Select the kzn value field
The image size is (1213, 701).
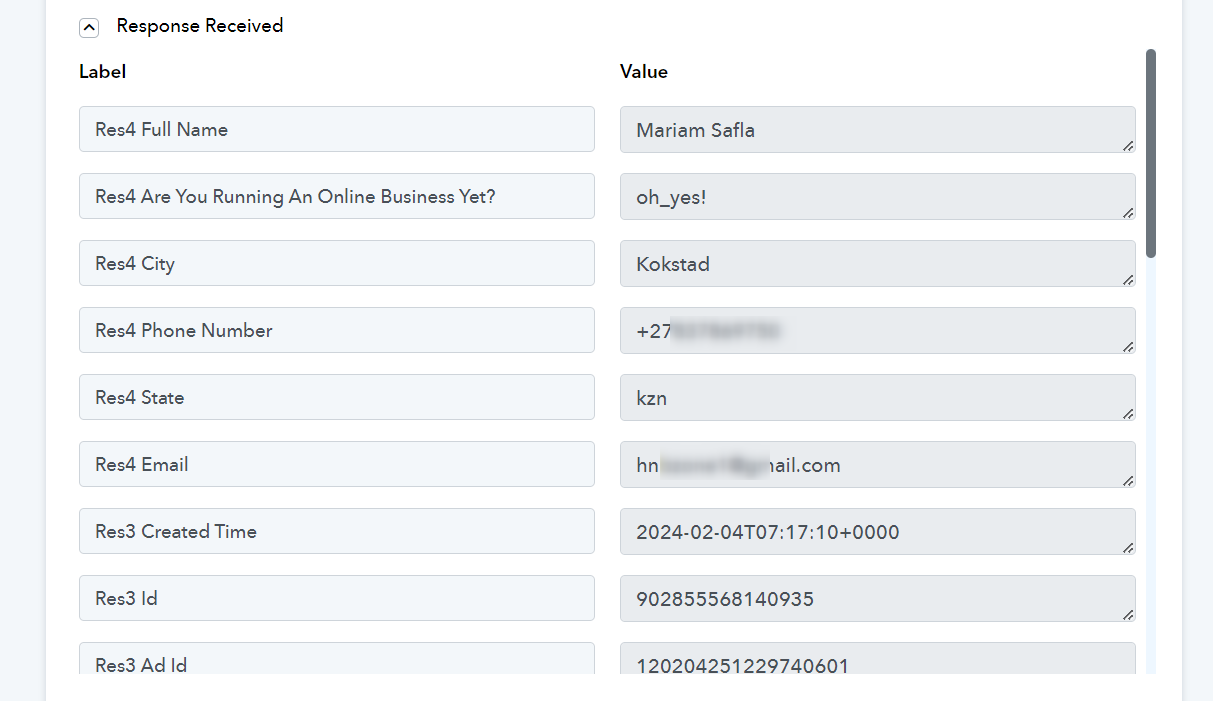click(878, 398)
